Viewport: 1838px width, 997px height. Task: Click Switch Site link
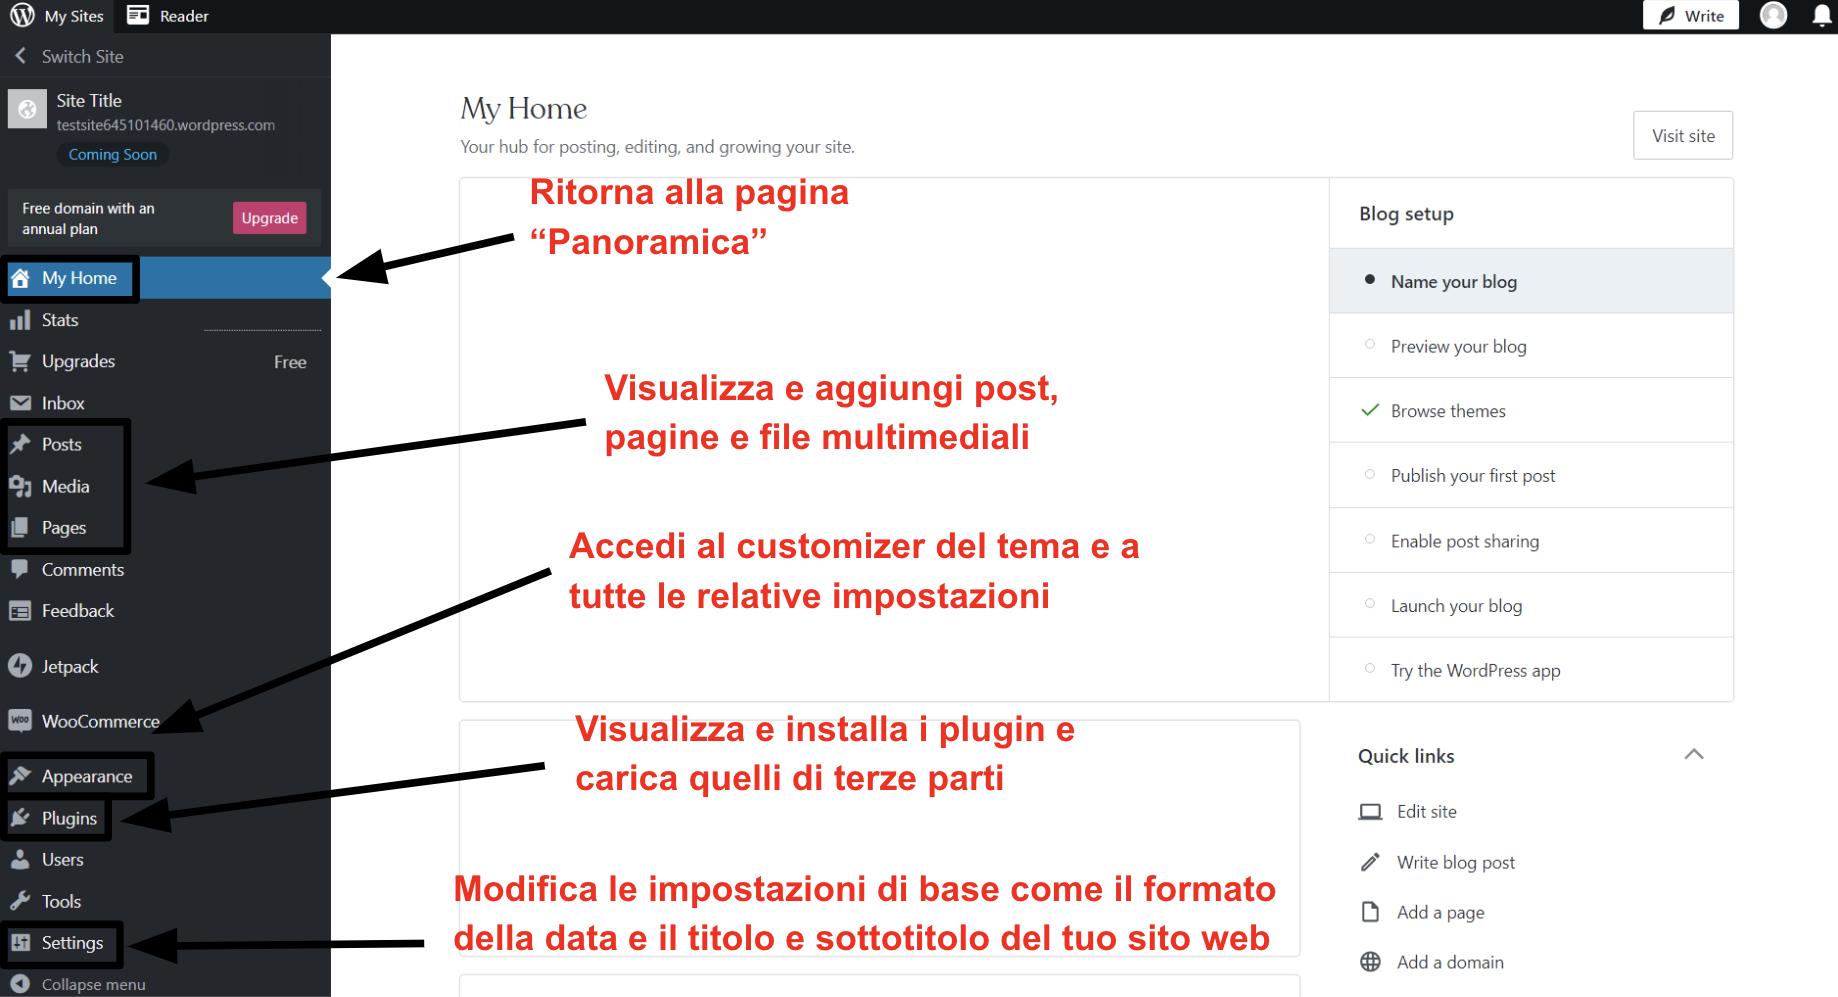click(x=83, y=56)
